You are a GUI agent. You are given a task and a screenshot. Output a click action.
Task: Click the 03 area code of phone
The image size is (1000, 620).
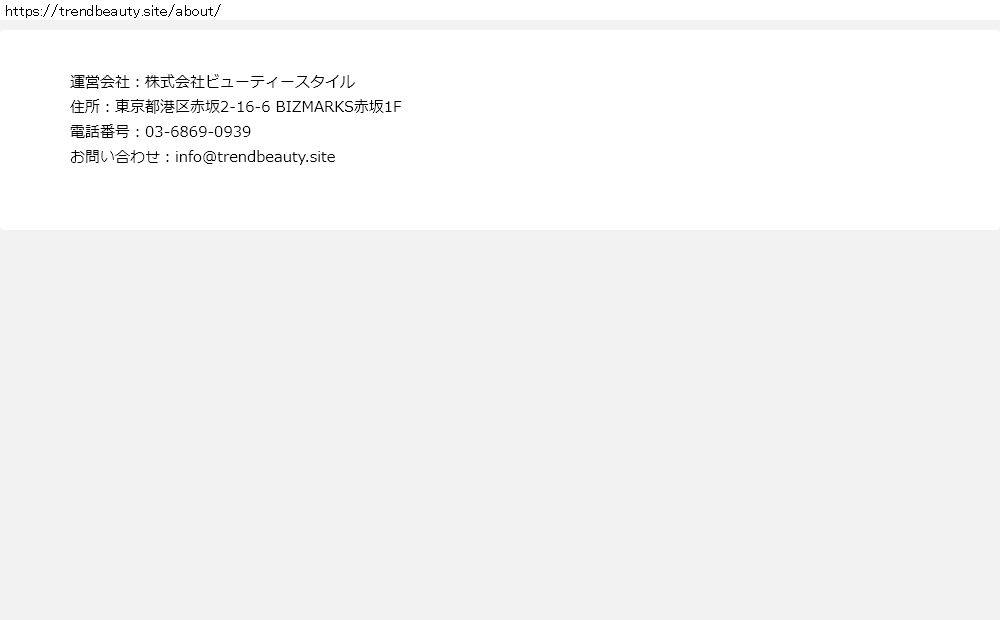[153, 131]
